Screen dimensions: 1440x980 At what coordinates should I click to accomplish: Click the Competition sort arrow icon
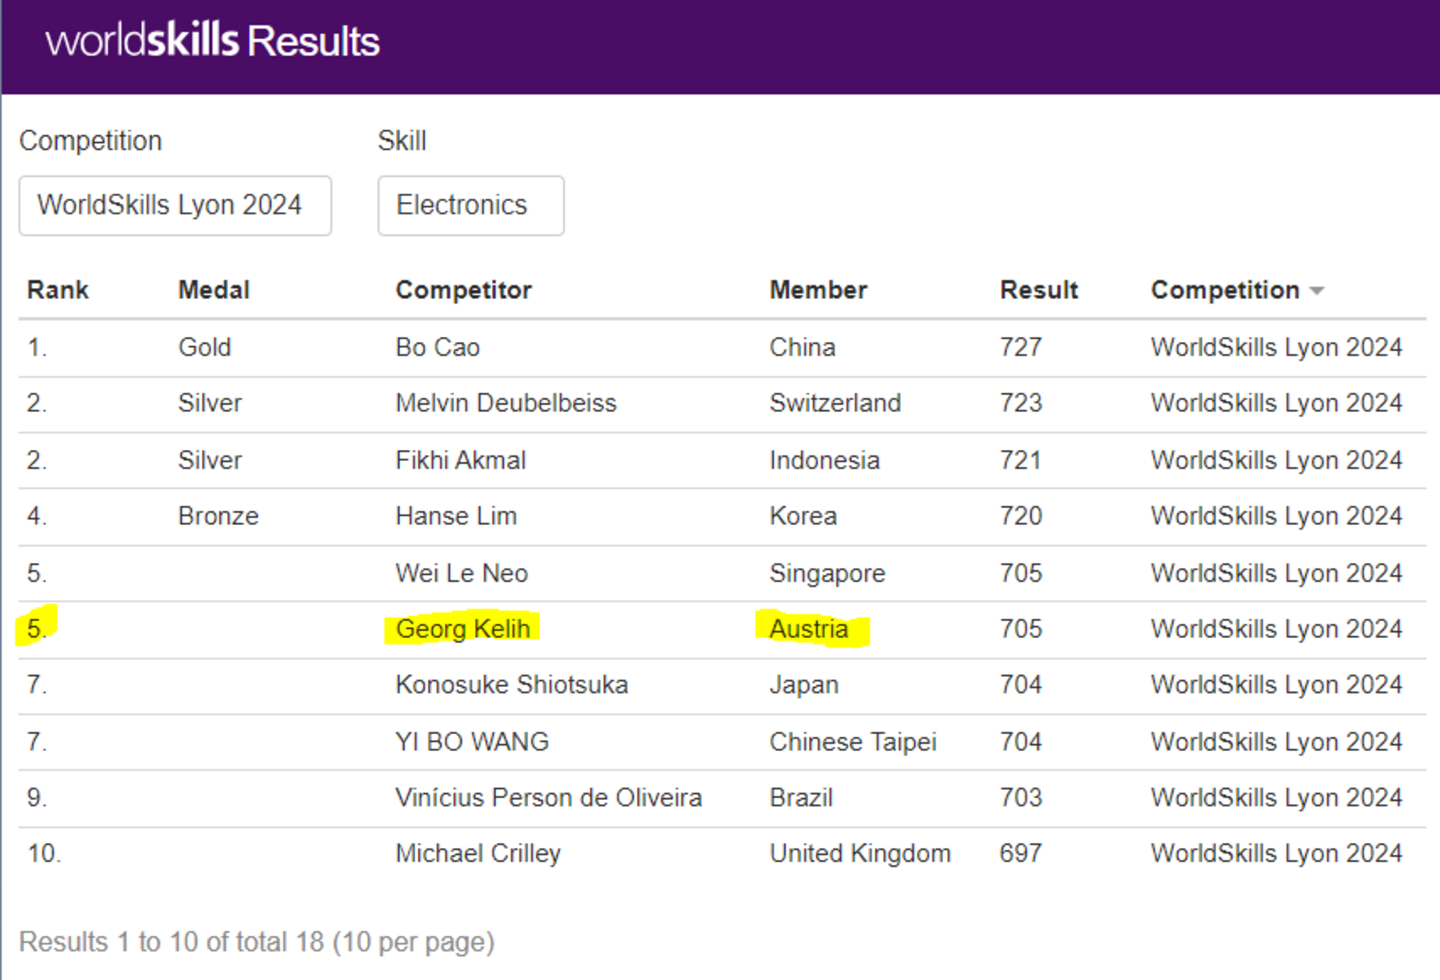(1317, 291)
